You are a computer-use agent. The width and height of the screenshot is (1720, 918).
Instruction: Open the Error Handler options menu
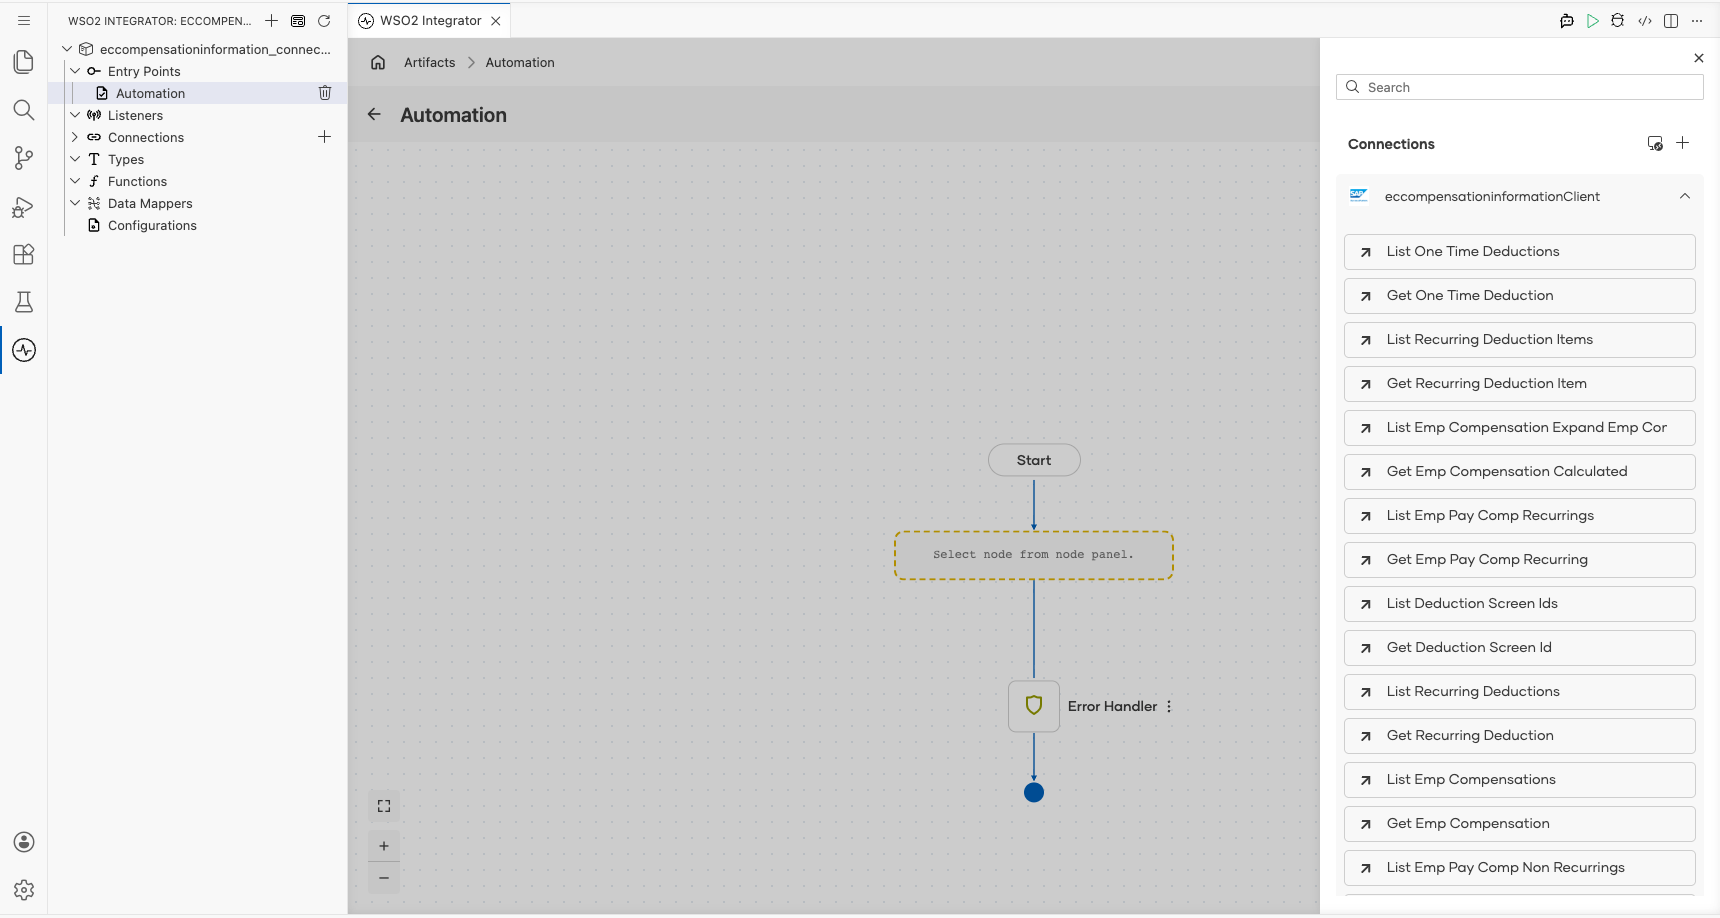[x=1169, y=706]
